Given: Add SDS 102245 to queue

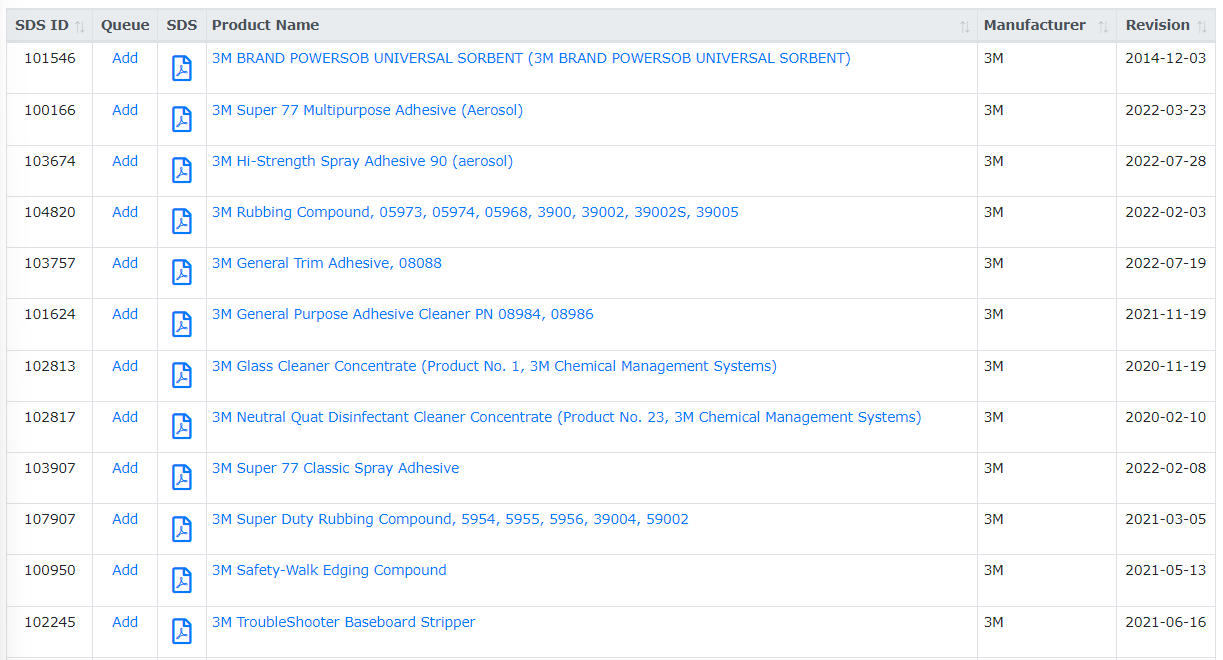Looking at the screenshot, I should 125,622.
